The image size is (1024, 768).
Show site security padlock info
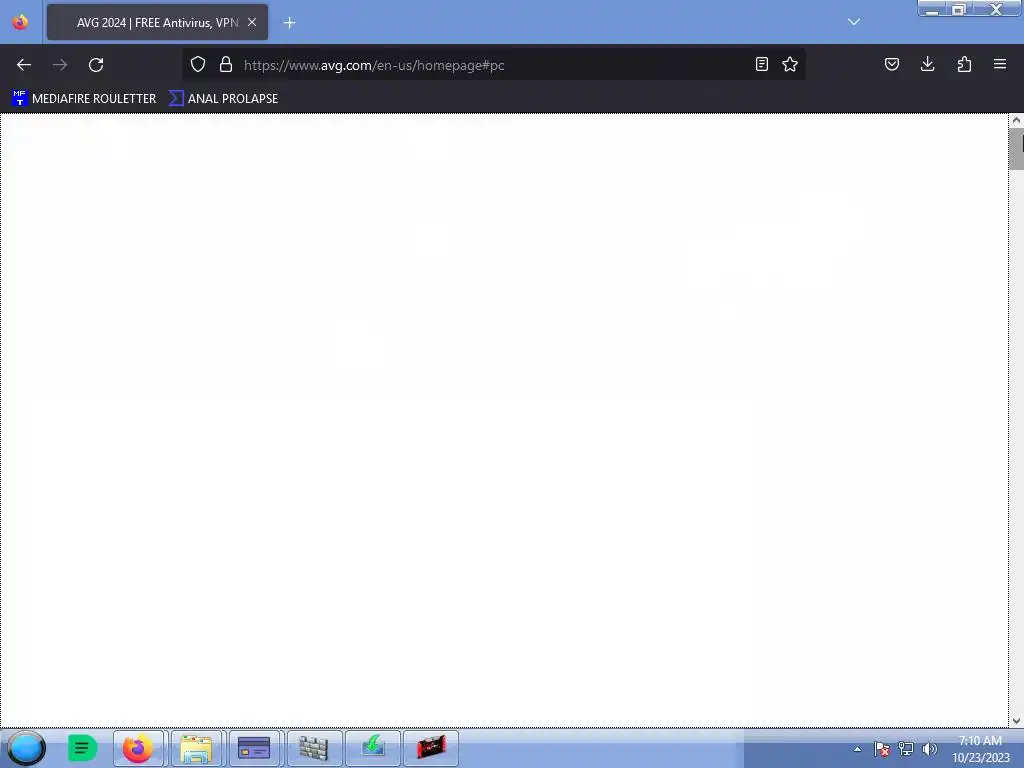(x=226, y=64)
